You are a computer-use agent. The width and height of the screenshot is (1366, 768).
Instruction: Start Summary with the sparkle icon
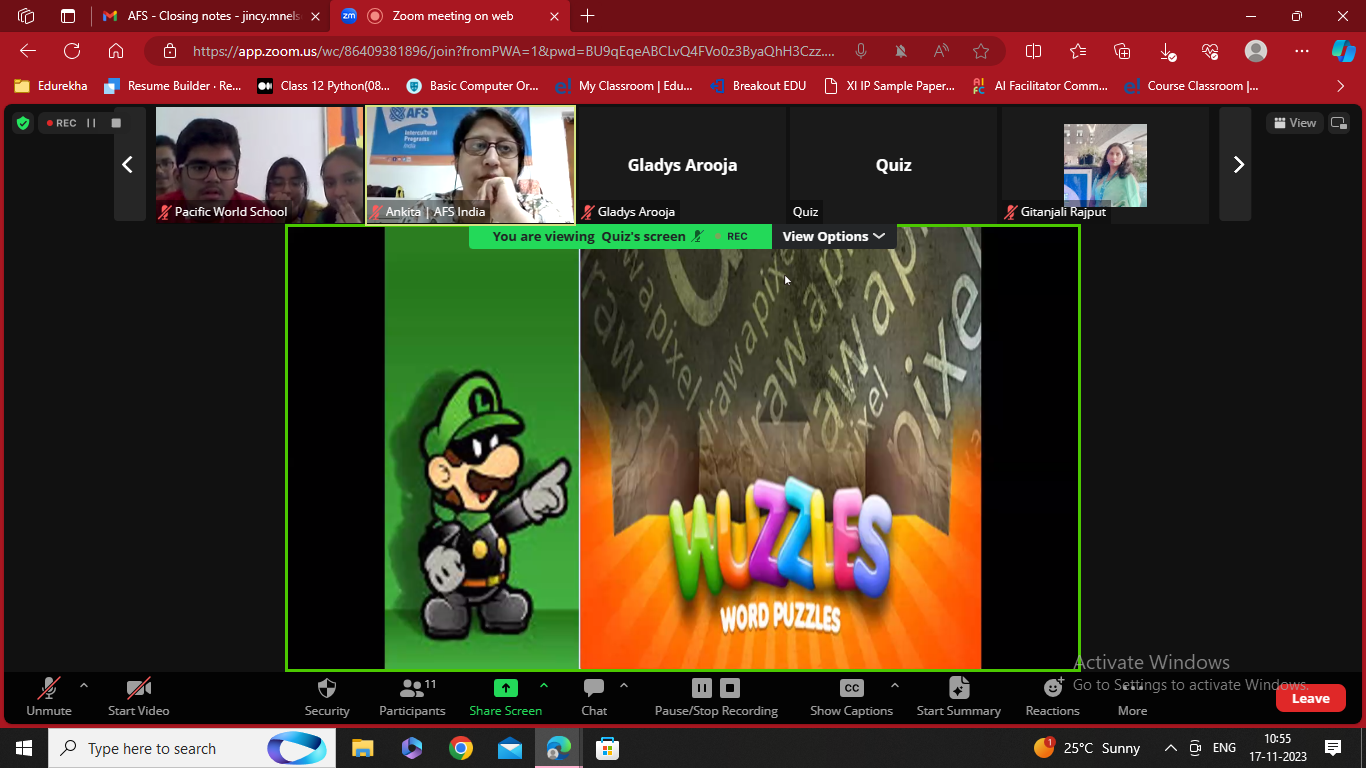958,688
